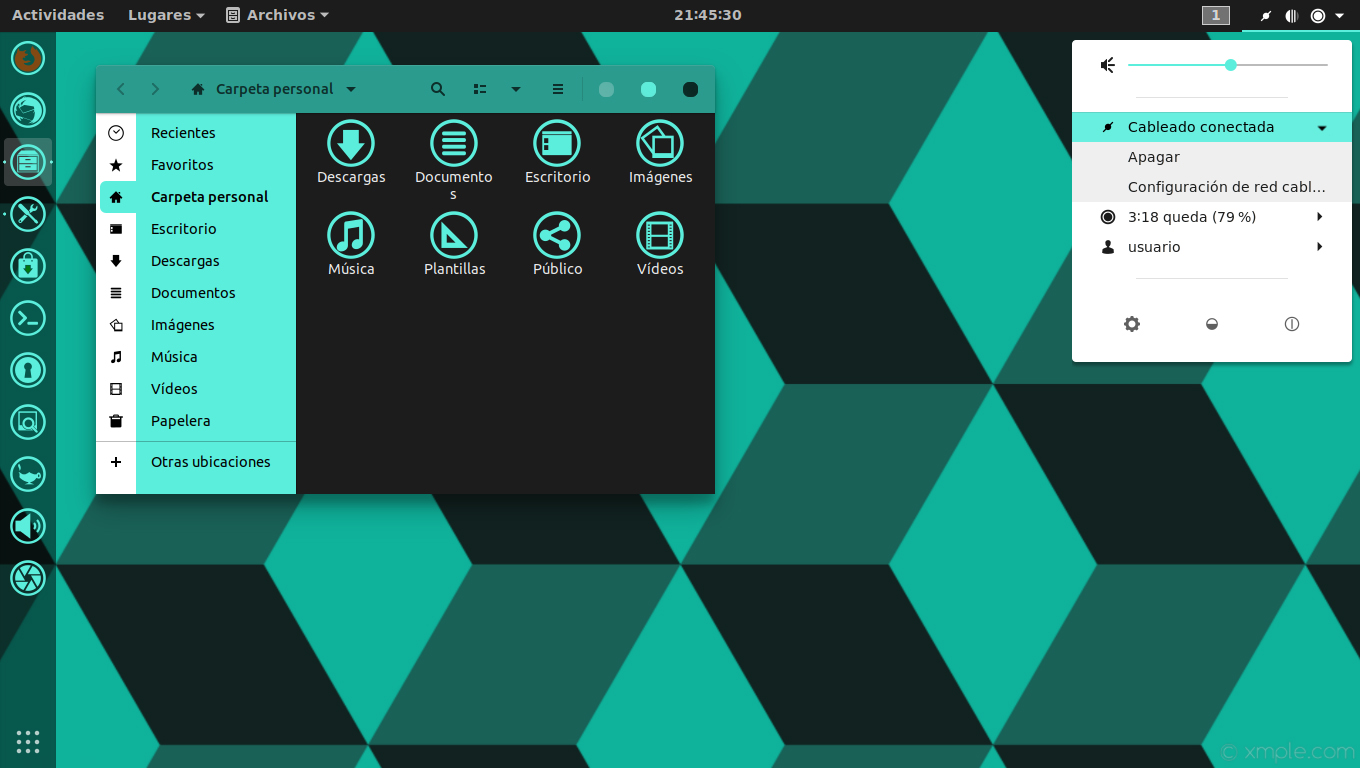The height and width of the screenshot is (768, 1360).
Task: Click the search magnifier in Files toolbar
Action: click(x=438, y=89)
